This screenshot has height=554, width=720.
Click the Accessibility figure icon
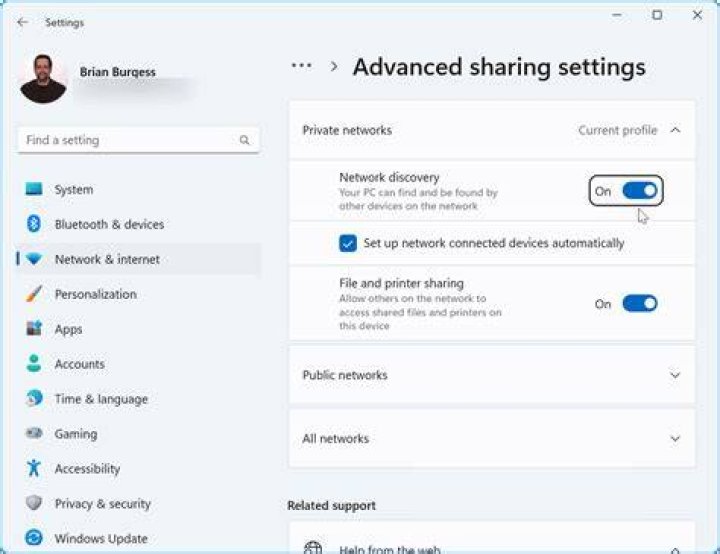pos(34,468)
